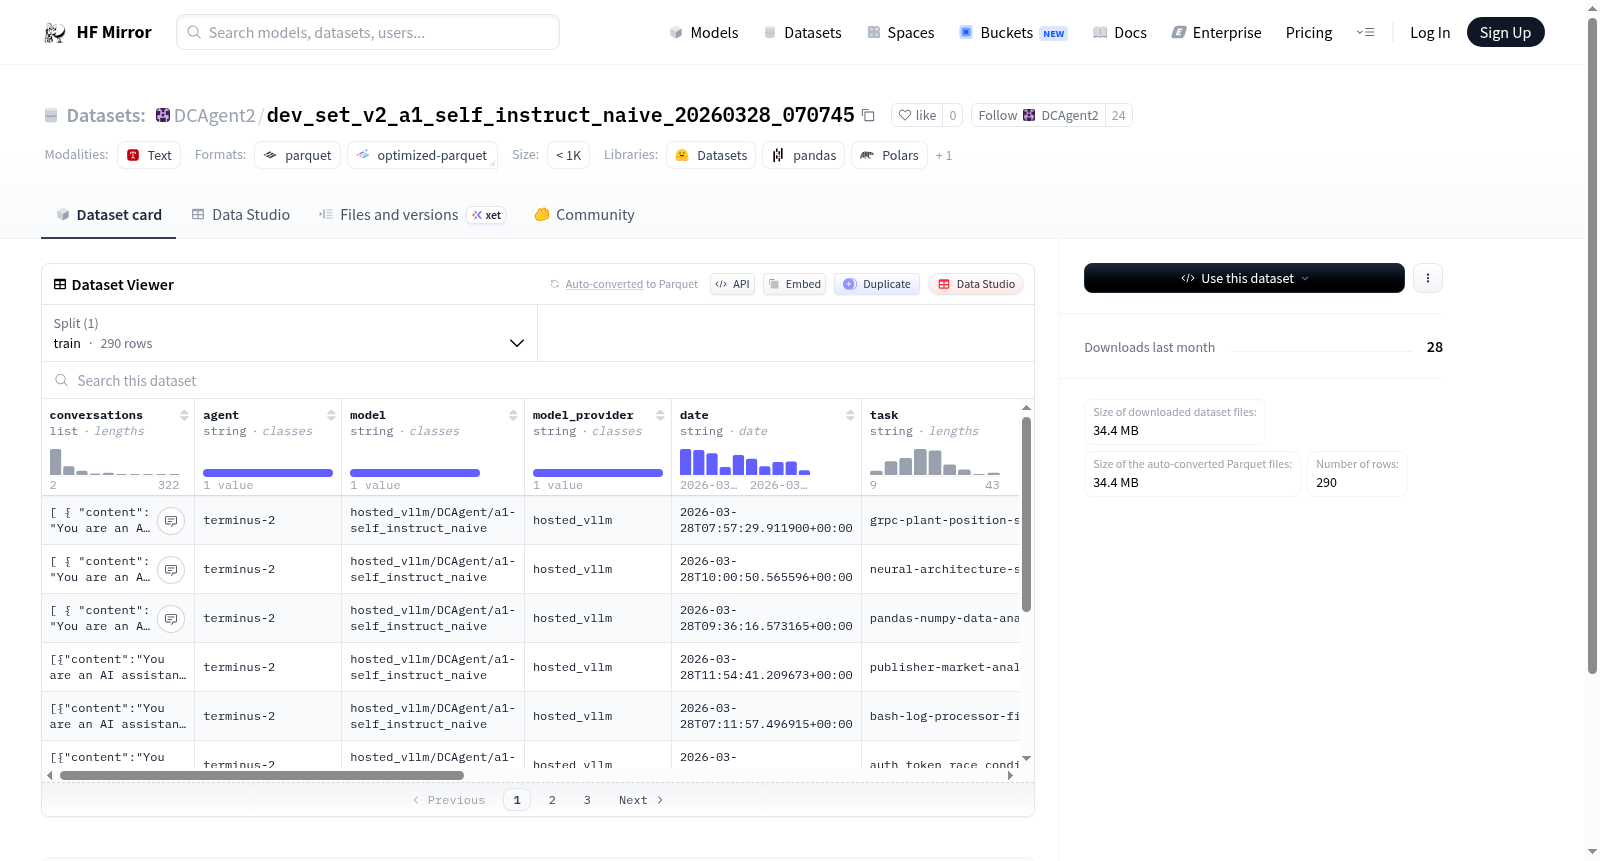Go to page 3 of the table
This screenshot has width=1600, height=861.
[x=587, y=800]
